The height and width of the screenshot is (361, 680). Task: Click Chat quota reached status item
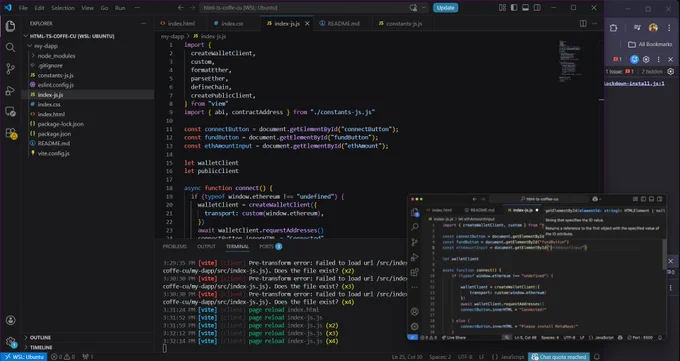(x=559, y=357)
